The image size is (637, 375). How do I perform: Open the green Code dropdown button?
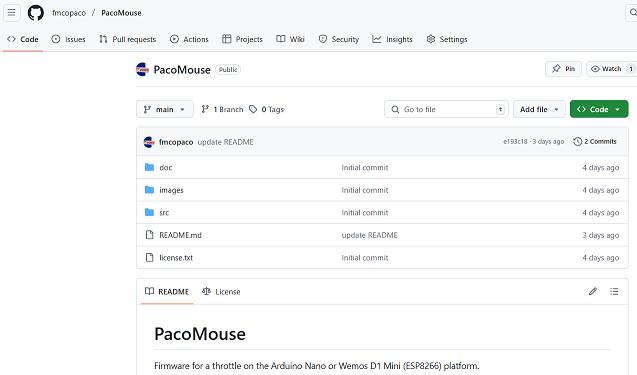tap(599, 109)
